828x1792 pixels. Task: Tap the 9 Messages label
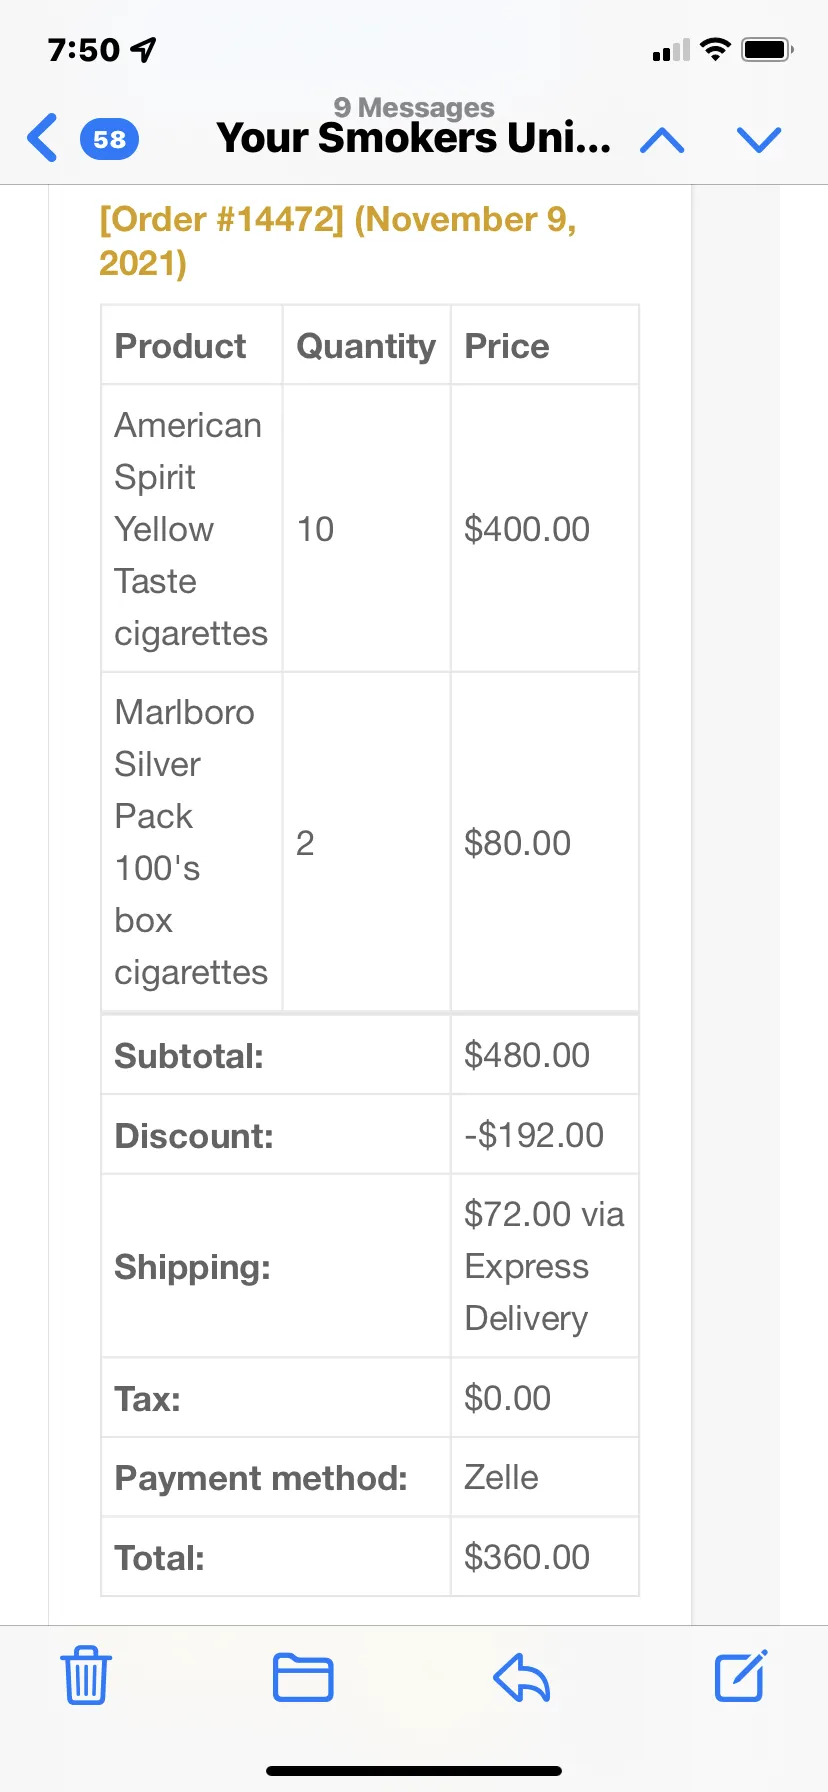(414, 107)
